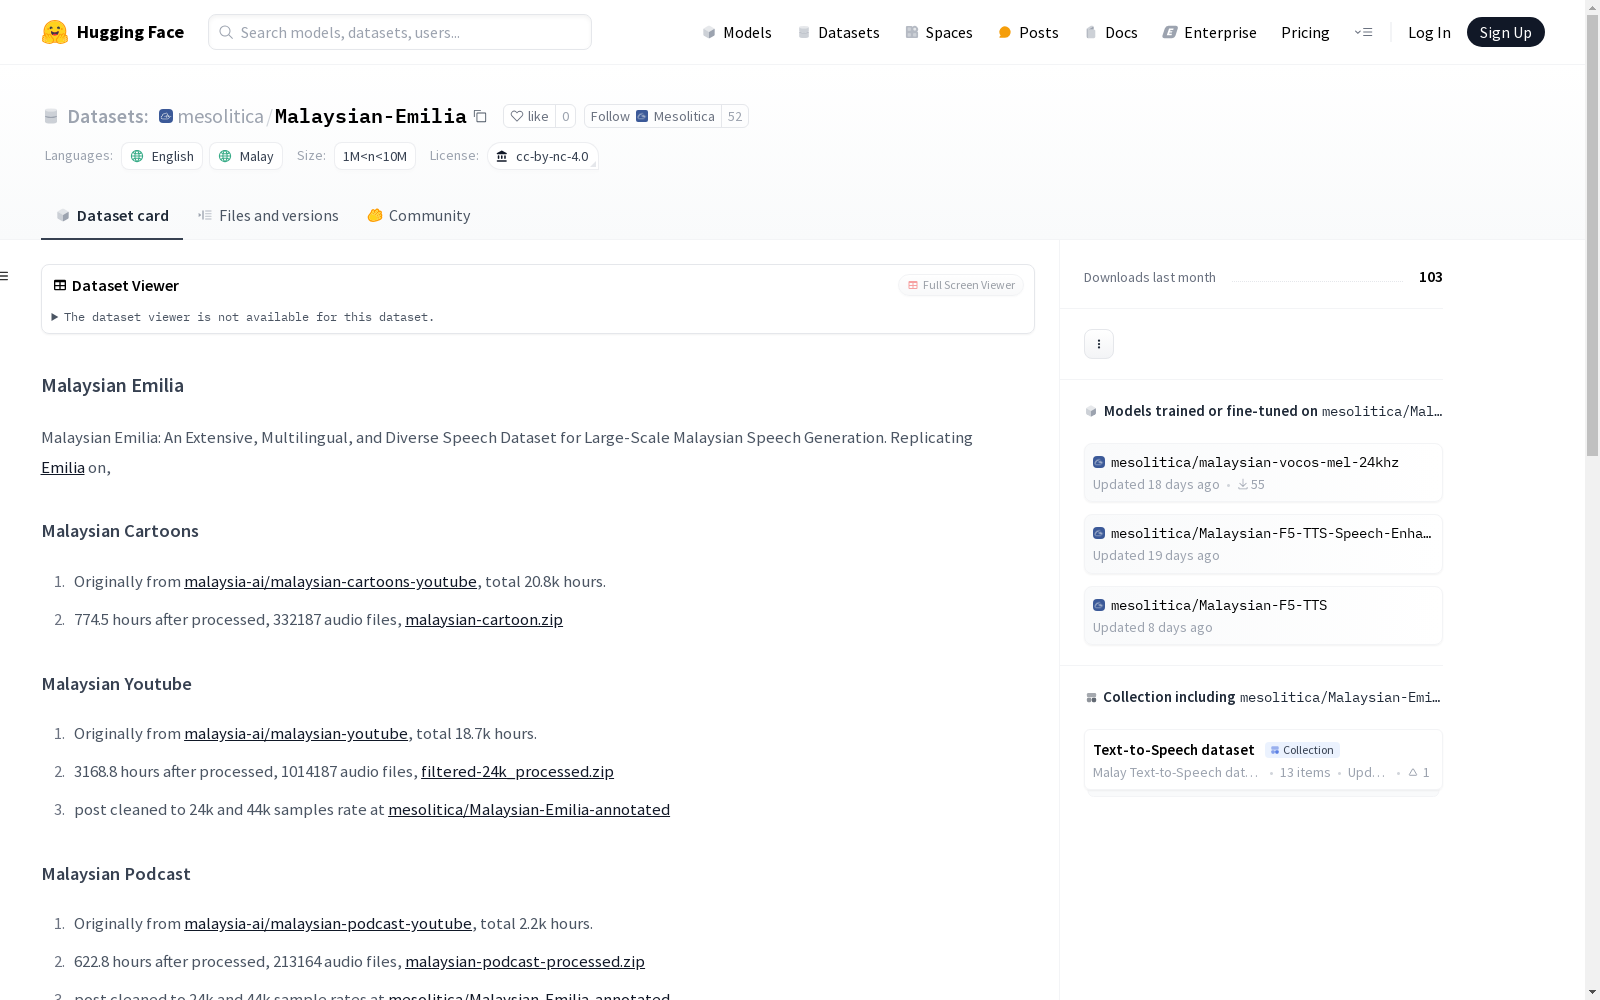
Task: Click the Sign Up button
Action: (1505, 32)
